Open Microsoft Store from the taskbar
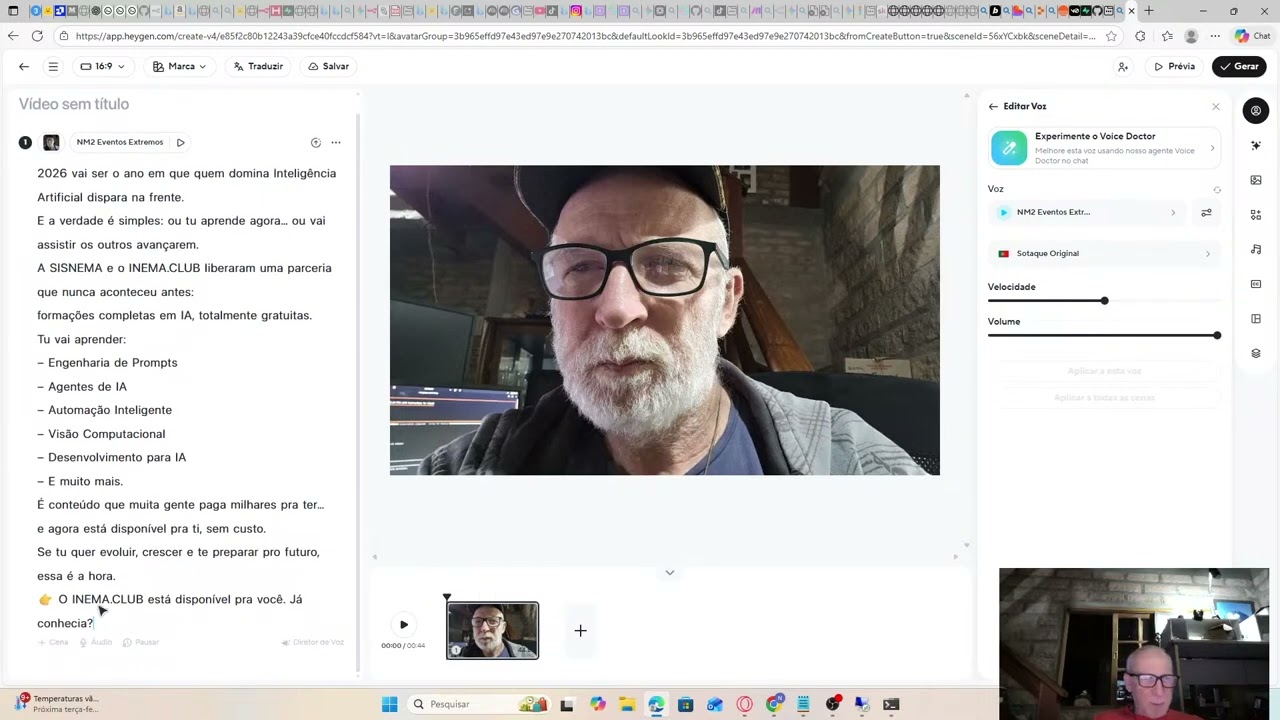This screenshot has width=1280, height=720. [685, 704]
